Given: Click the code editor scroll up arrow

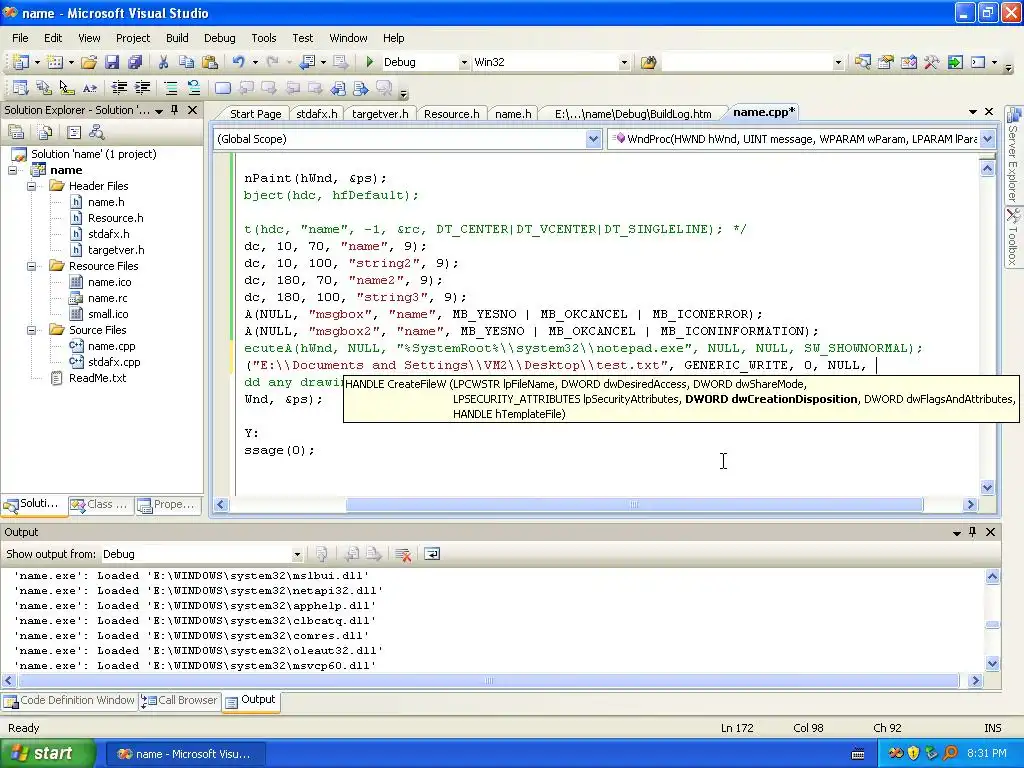Looking at the screenshot, I should point(987,168).
